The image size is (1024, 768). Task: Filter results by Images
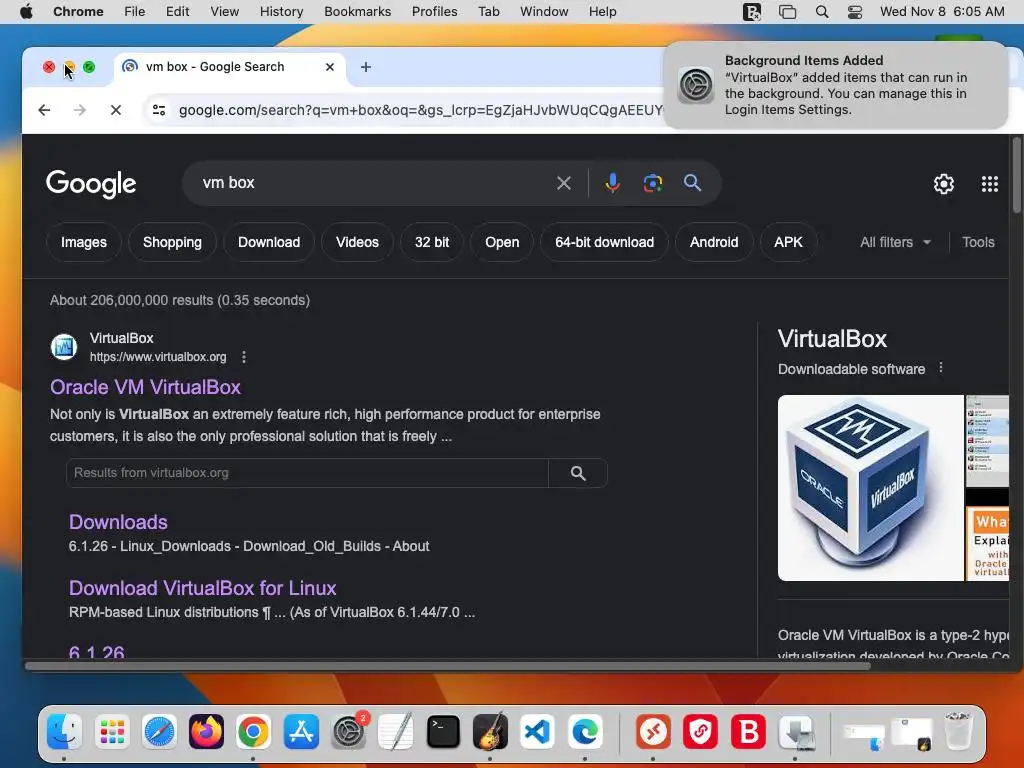pos(84,242)
